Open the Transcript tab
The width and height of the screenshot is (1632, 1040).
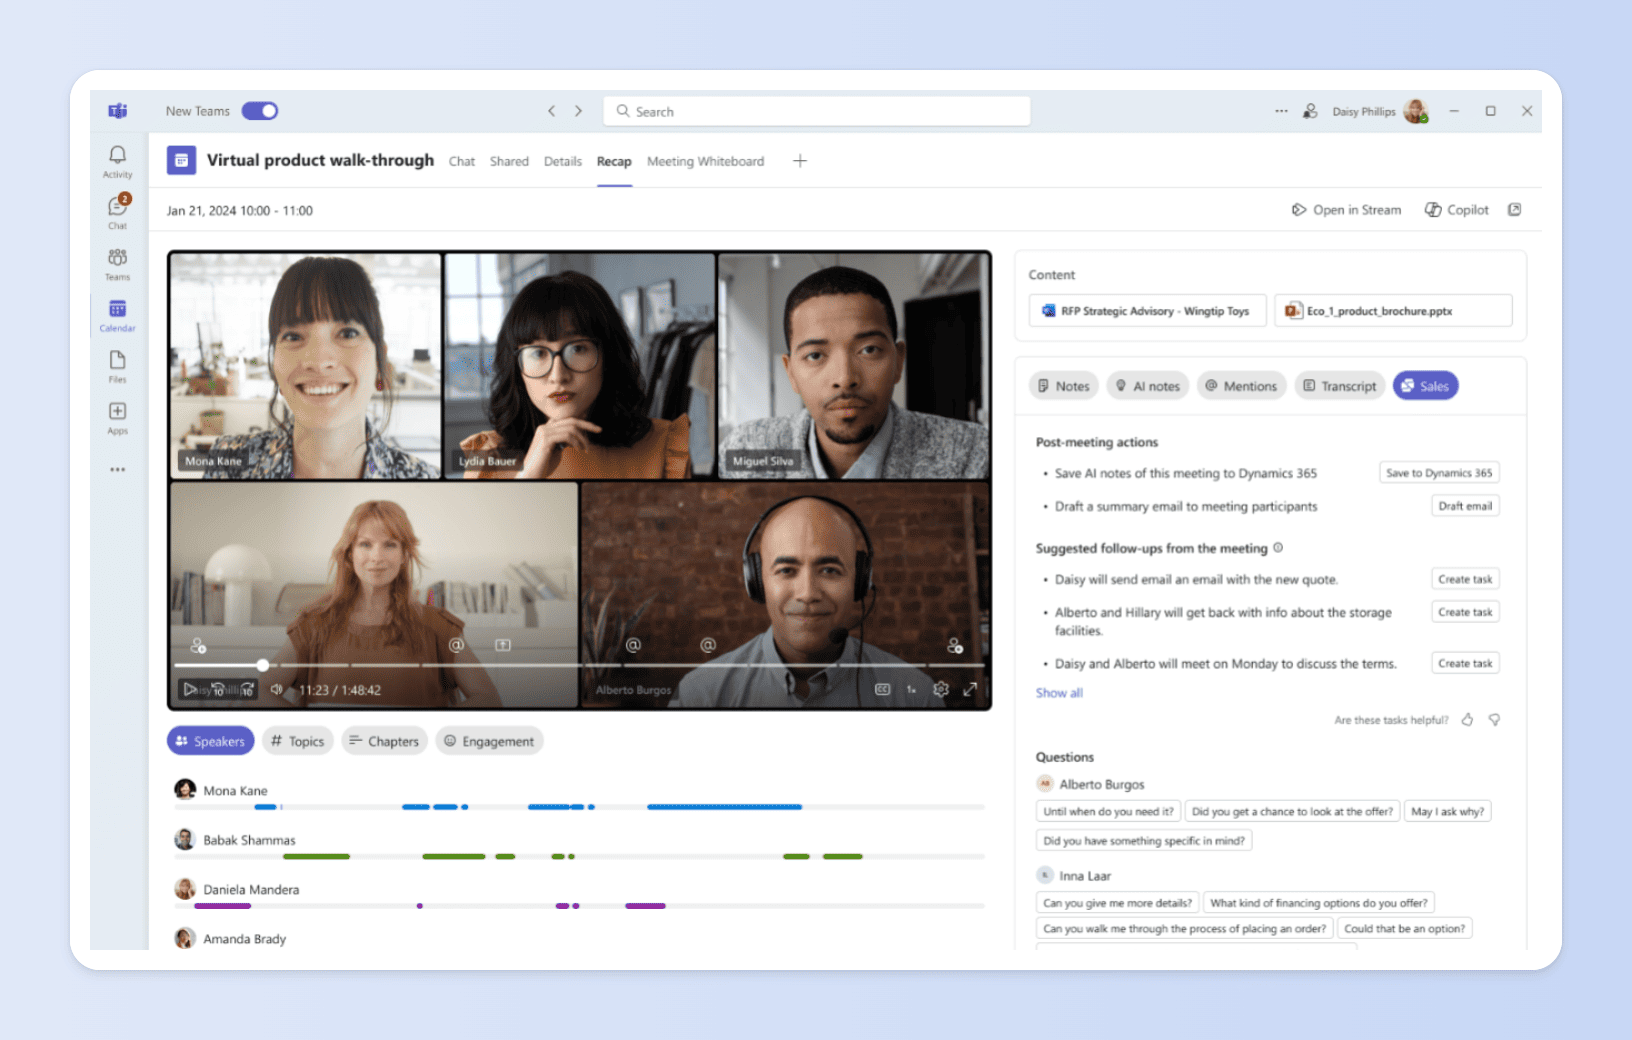coord(1340,386)
